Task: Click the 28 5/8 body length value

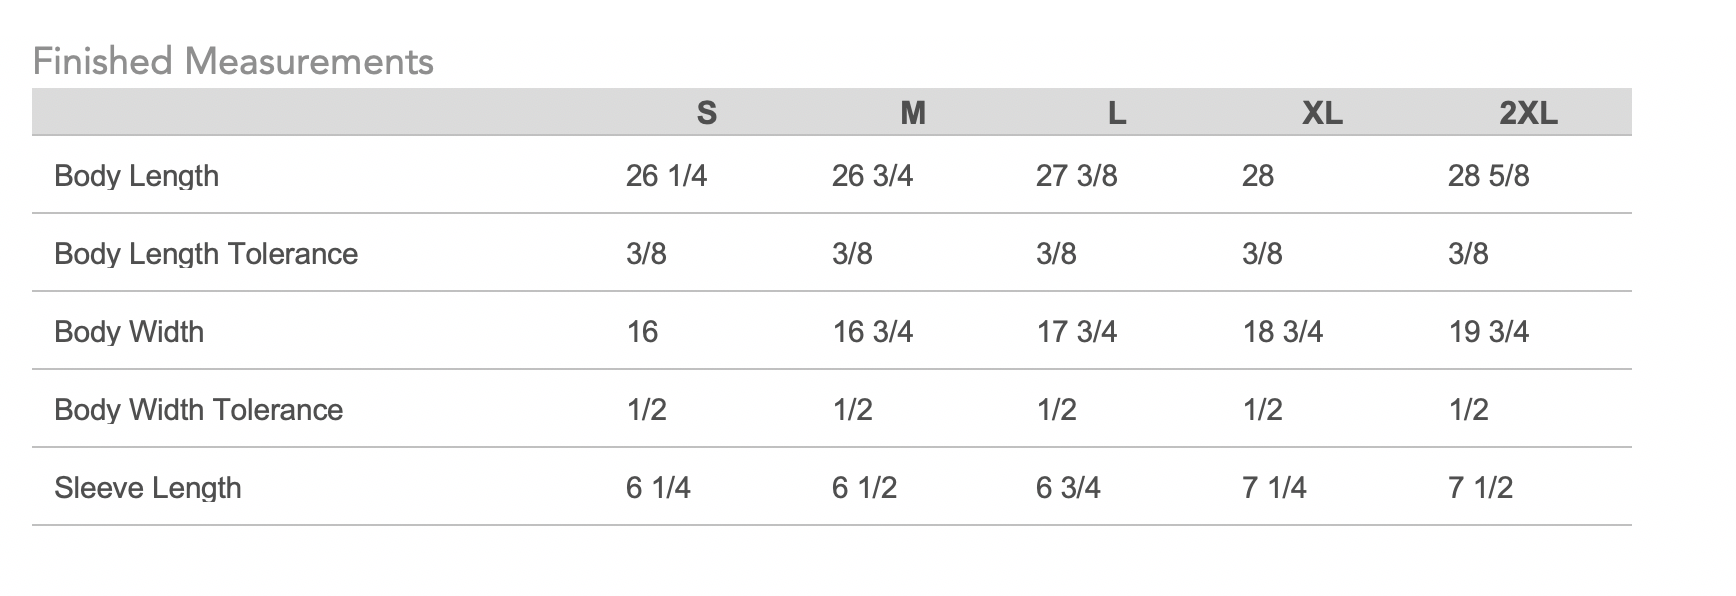Action: [1488, 176]
